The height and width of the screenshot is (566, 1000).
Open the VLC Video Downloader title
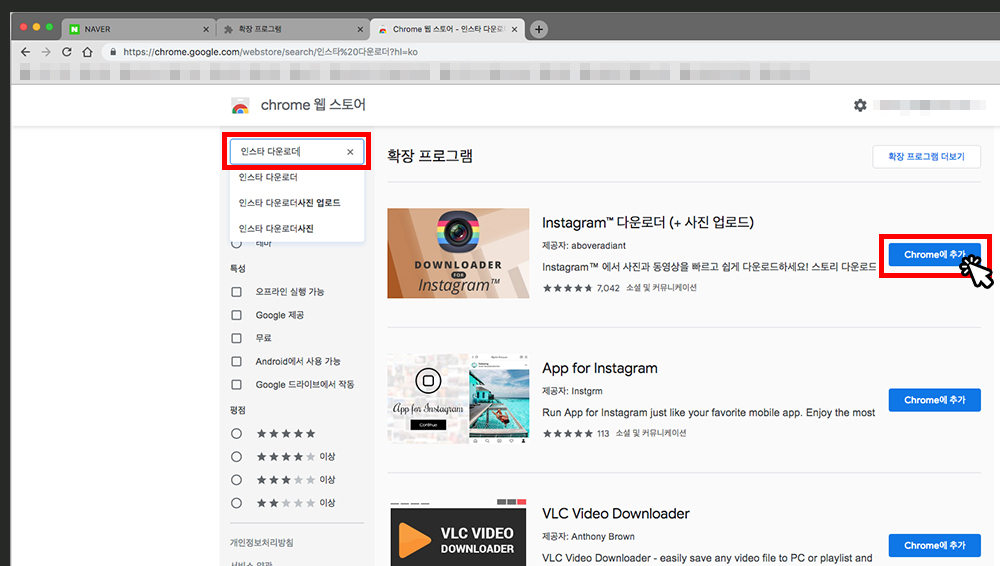pos(615,514)
